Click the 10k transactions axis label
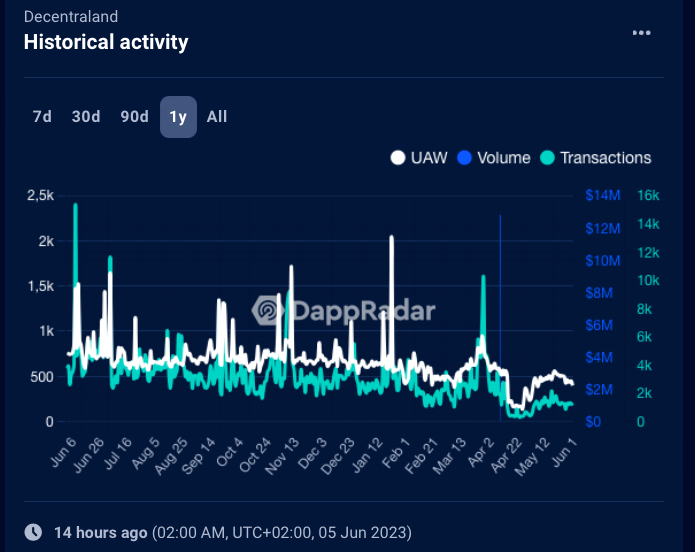This screenshot has width=695, height=552. [648, 280]
